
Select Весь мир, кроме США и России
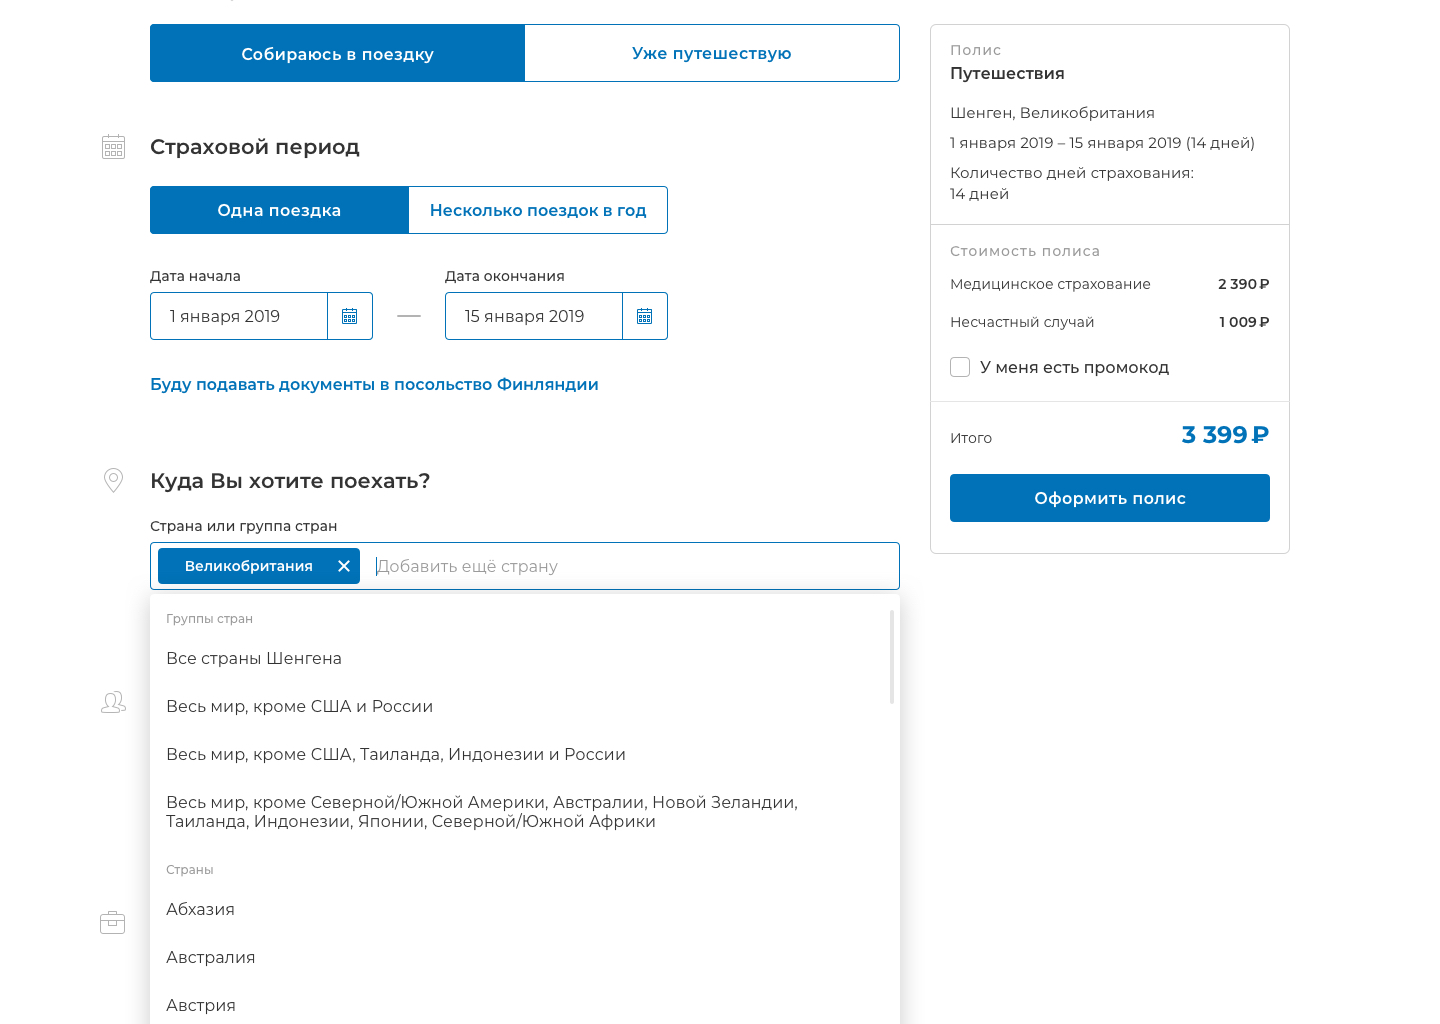click(x=525, y=706)
